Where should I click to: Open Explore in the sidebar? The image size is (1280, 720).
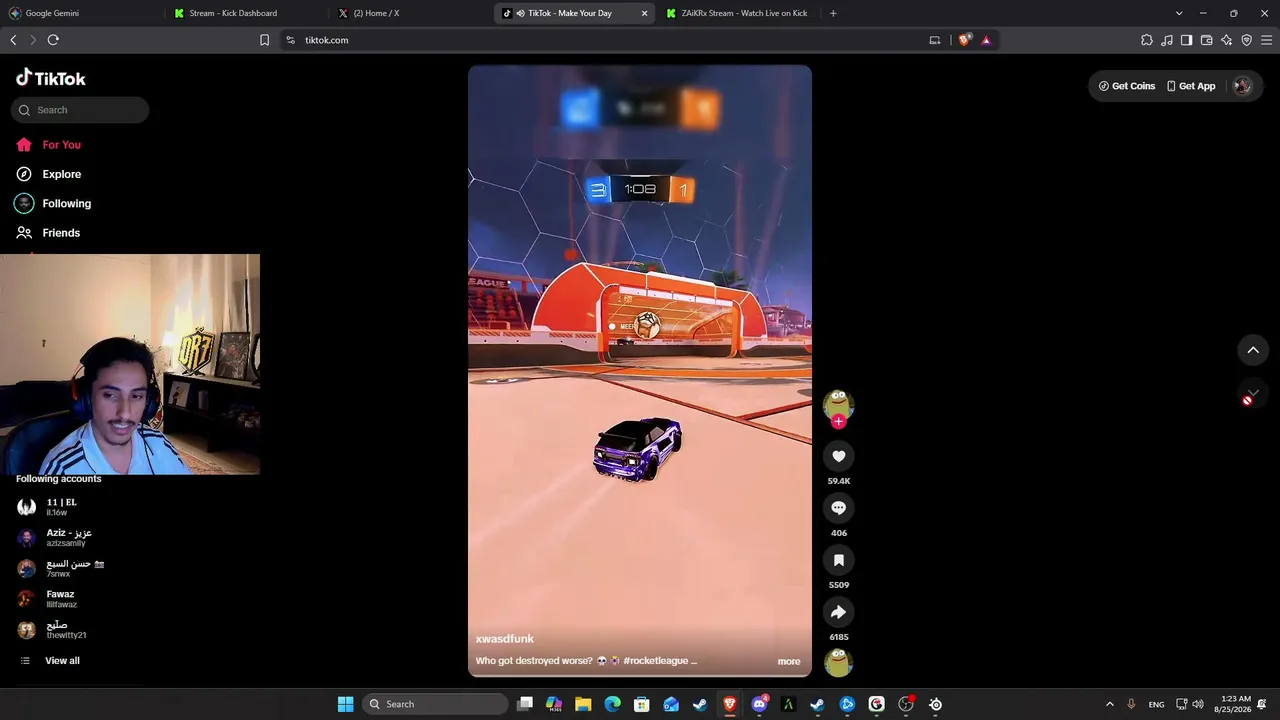coord(49,174)
